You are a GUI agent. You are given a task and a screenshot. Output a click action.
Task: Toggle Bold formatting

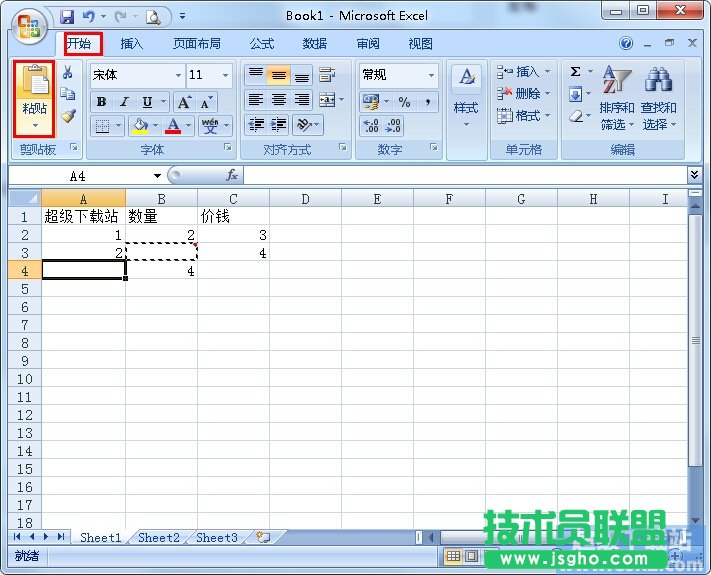[101, 102]
